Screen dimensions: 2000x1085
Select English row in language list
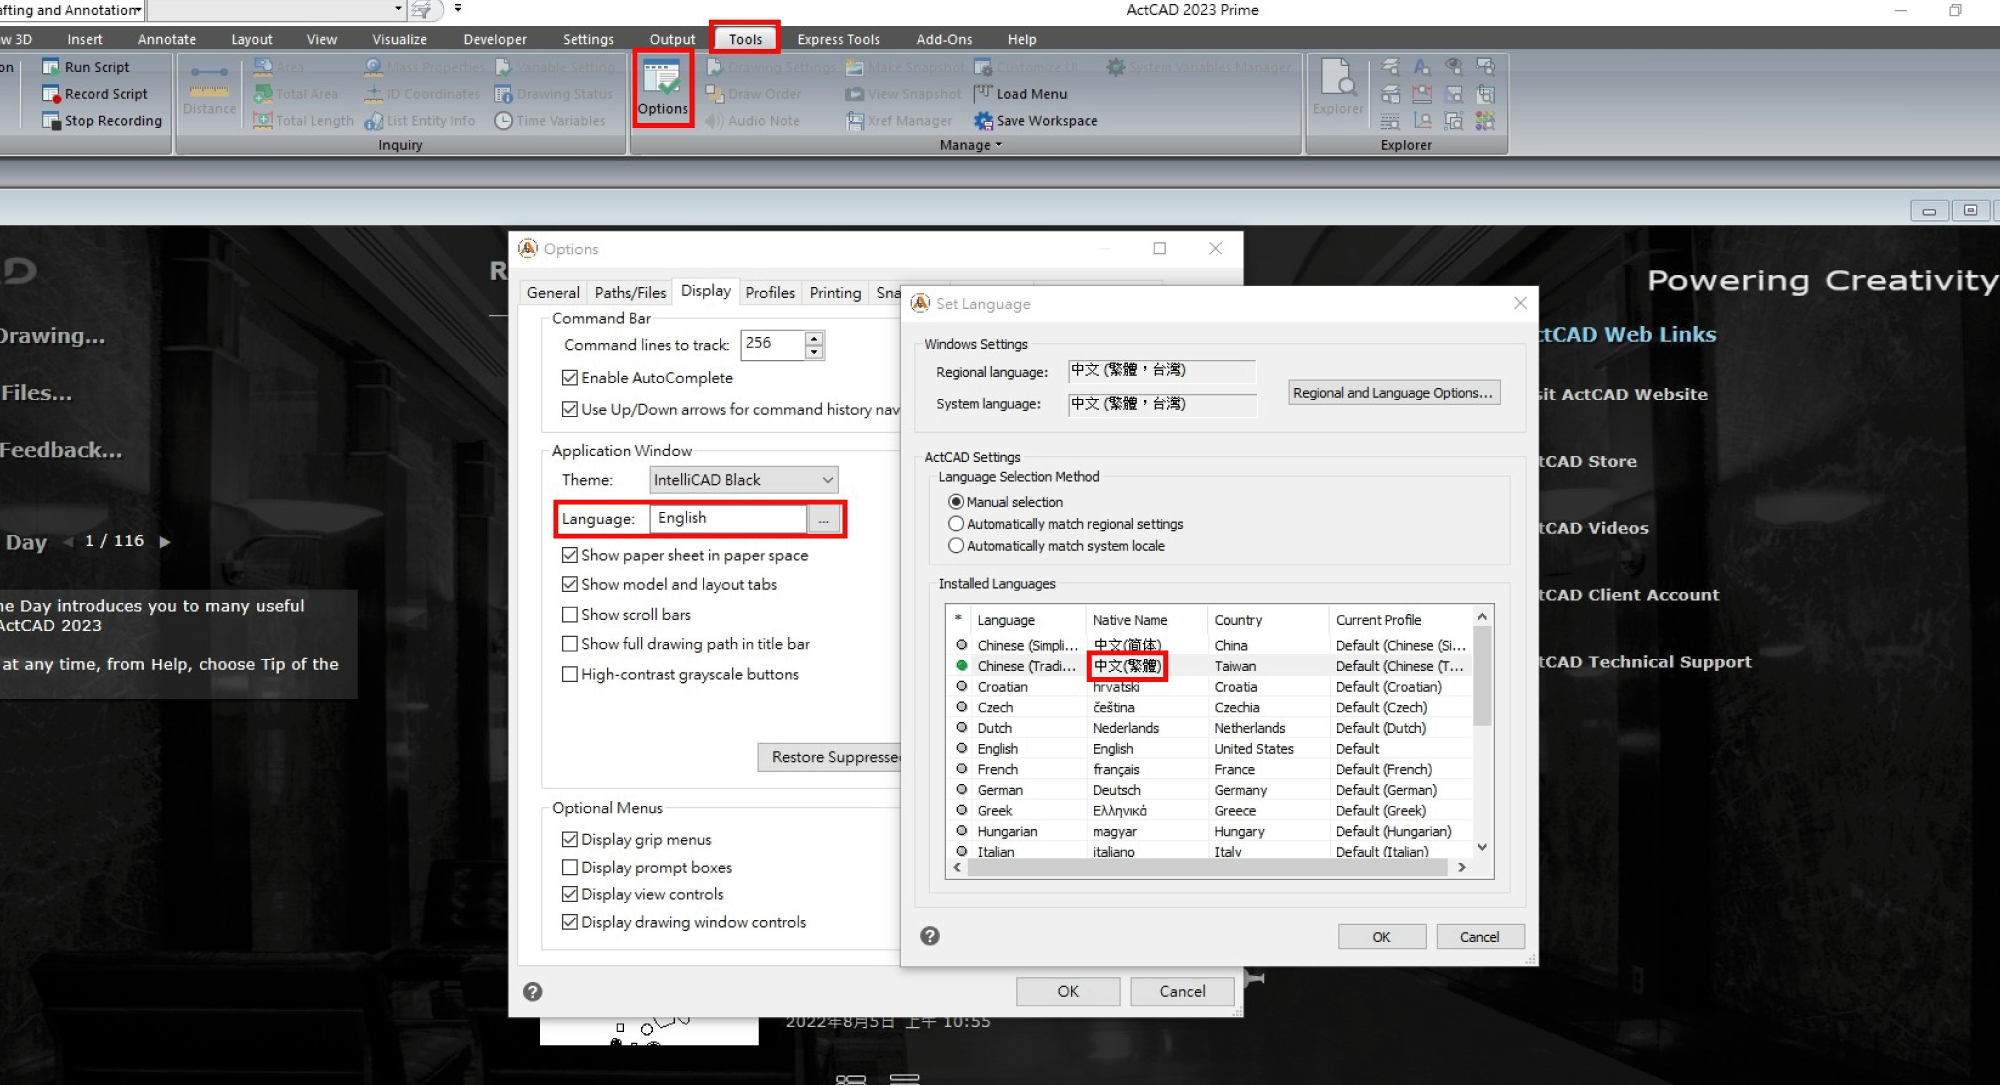pos(998,749)
